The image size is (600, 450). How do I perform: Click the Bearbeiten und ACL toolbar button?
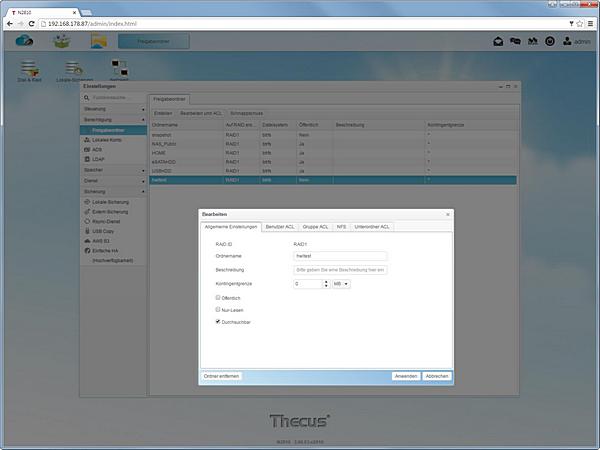(201, 113)
